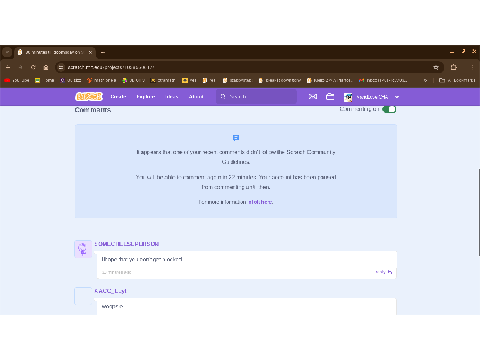
Task: Open the Ideas menu item
Action: pos(172,97)
